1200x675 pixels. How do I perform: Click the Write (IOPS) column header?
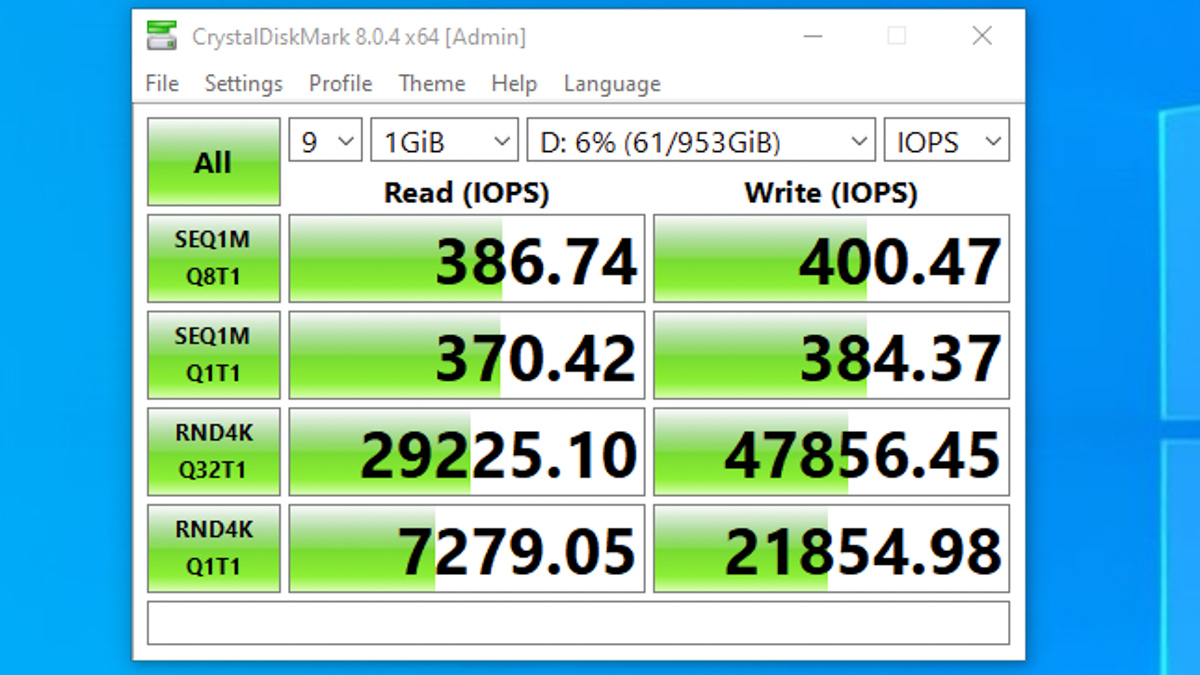click(x=831, y=192)
